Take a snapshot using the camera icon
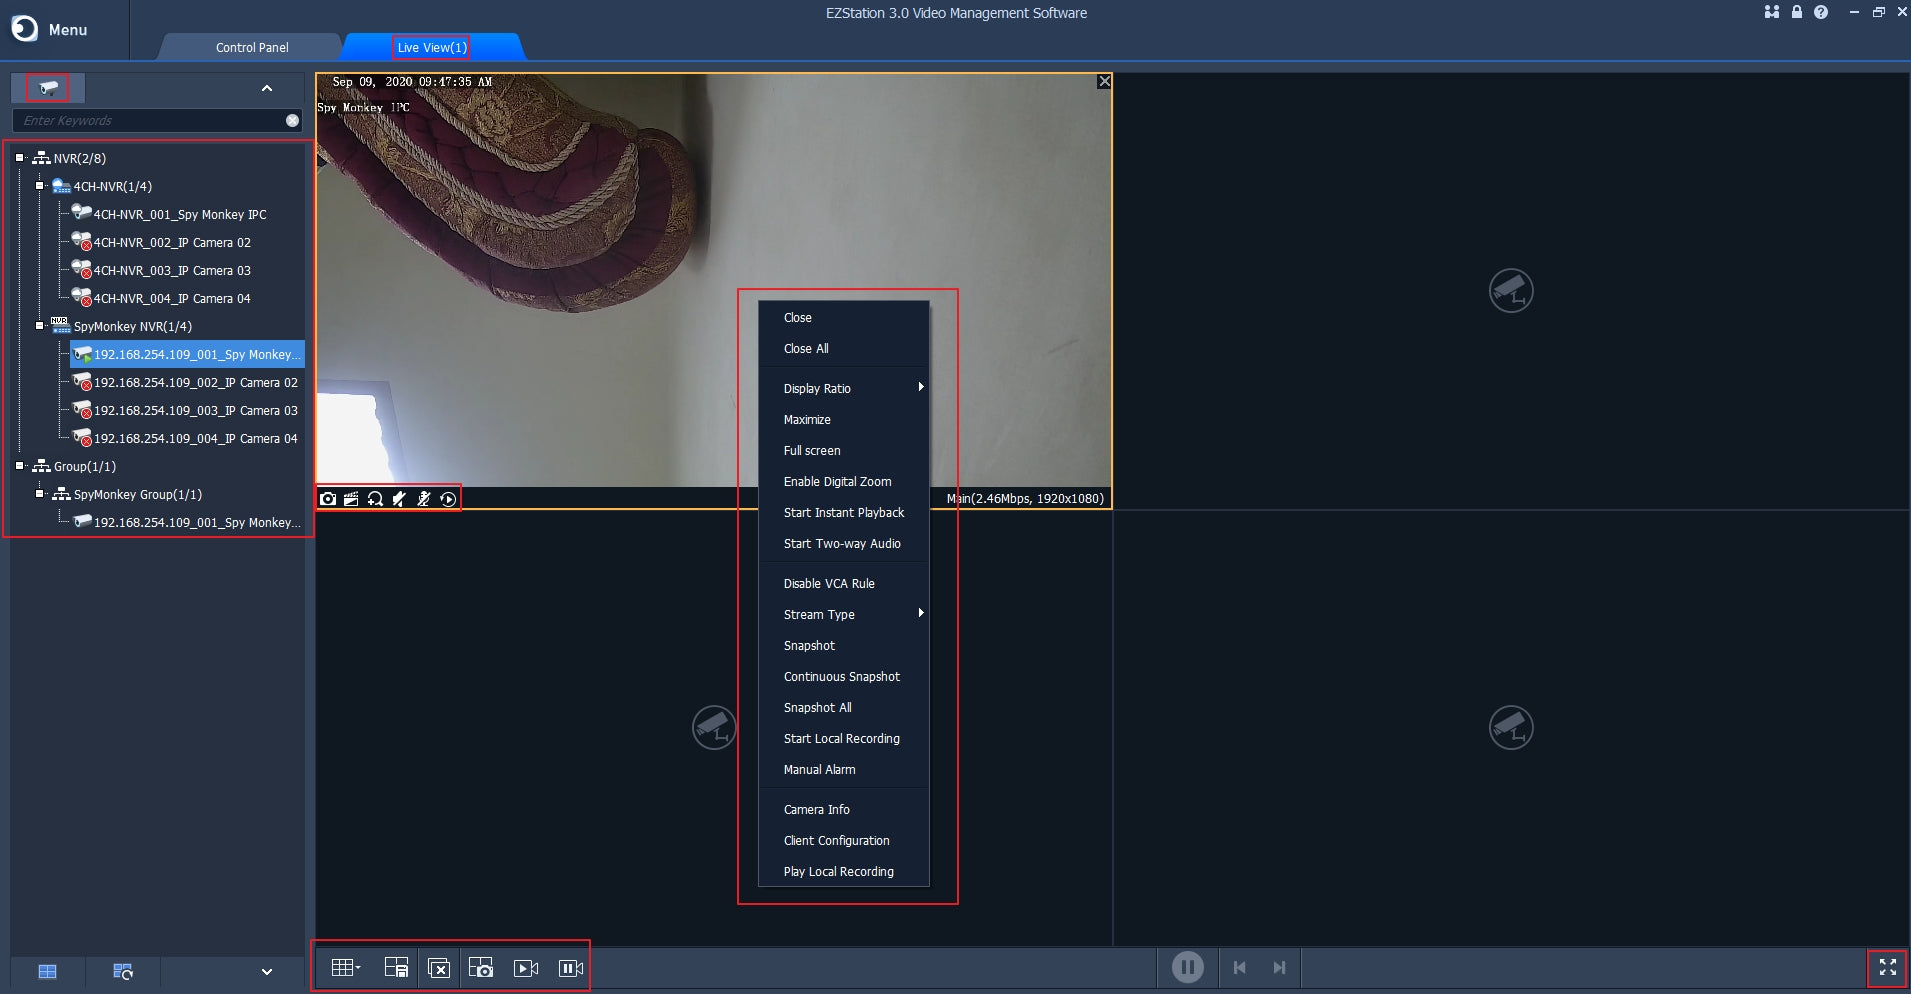The height and width of the screenshot is (994, 1911). click(x=328, y=499)
